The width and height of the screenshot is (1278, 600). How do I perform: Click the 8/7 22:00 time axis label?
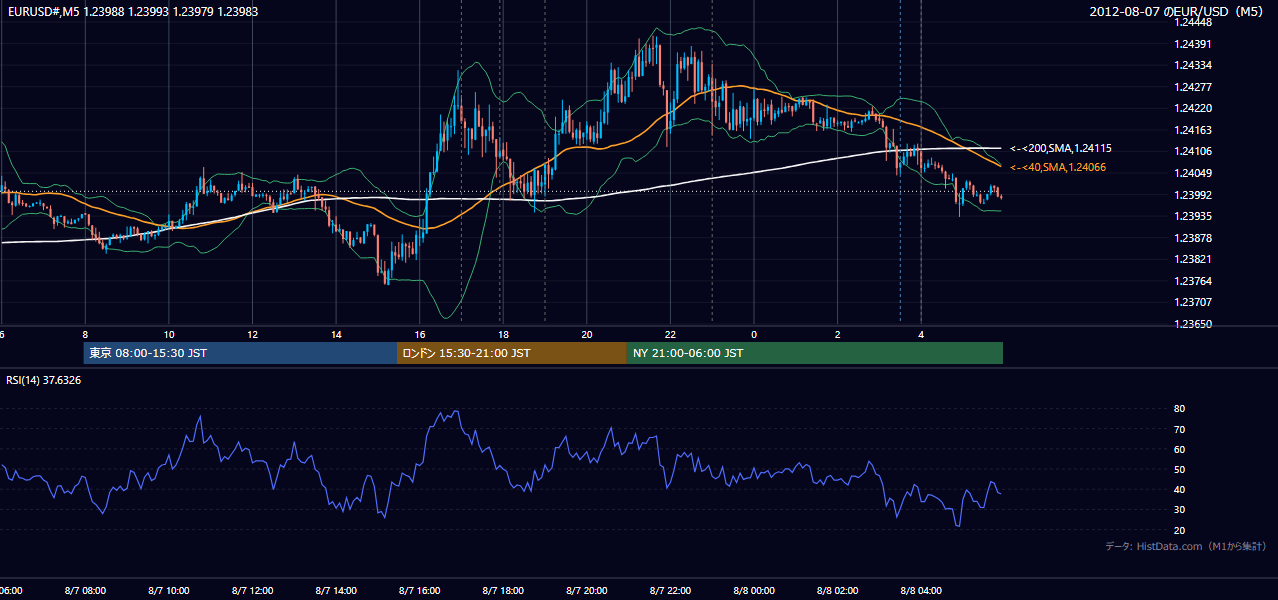pos(670,591)
